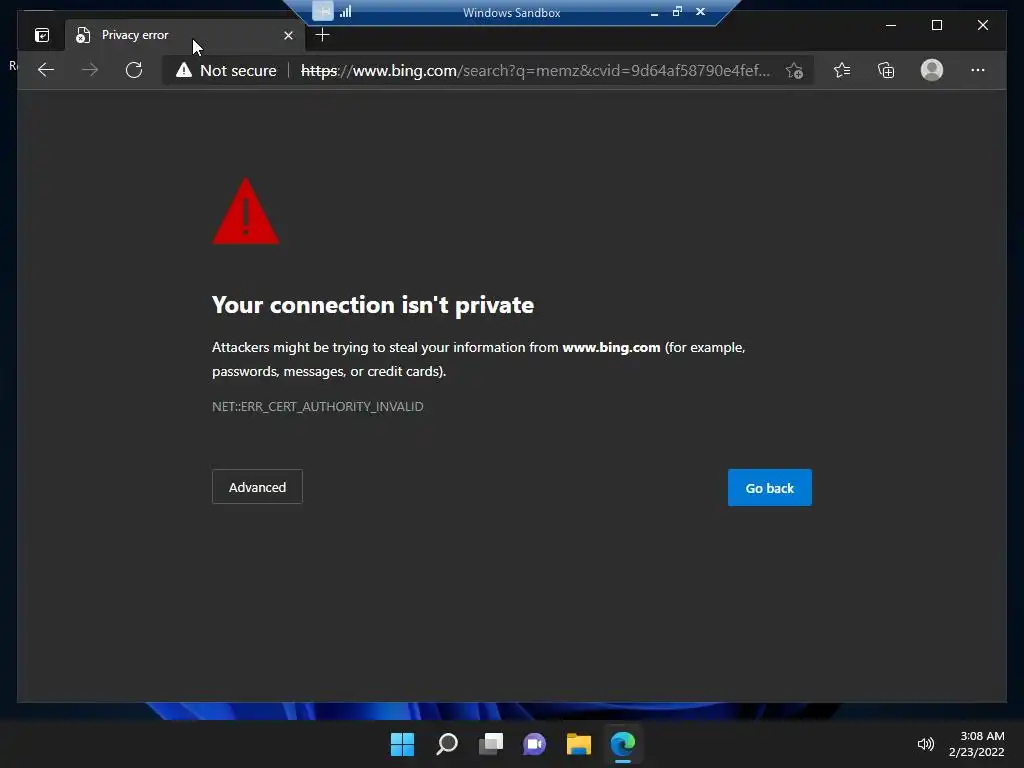Open the Favorites list icon
This screenshot has height=768, width=1024.
click(842, 70)
